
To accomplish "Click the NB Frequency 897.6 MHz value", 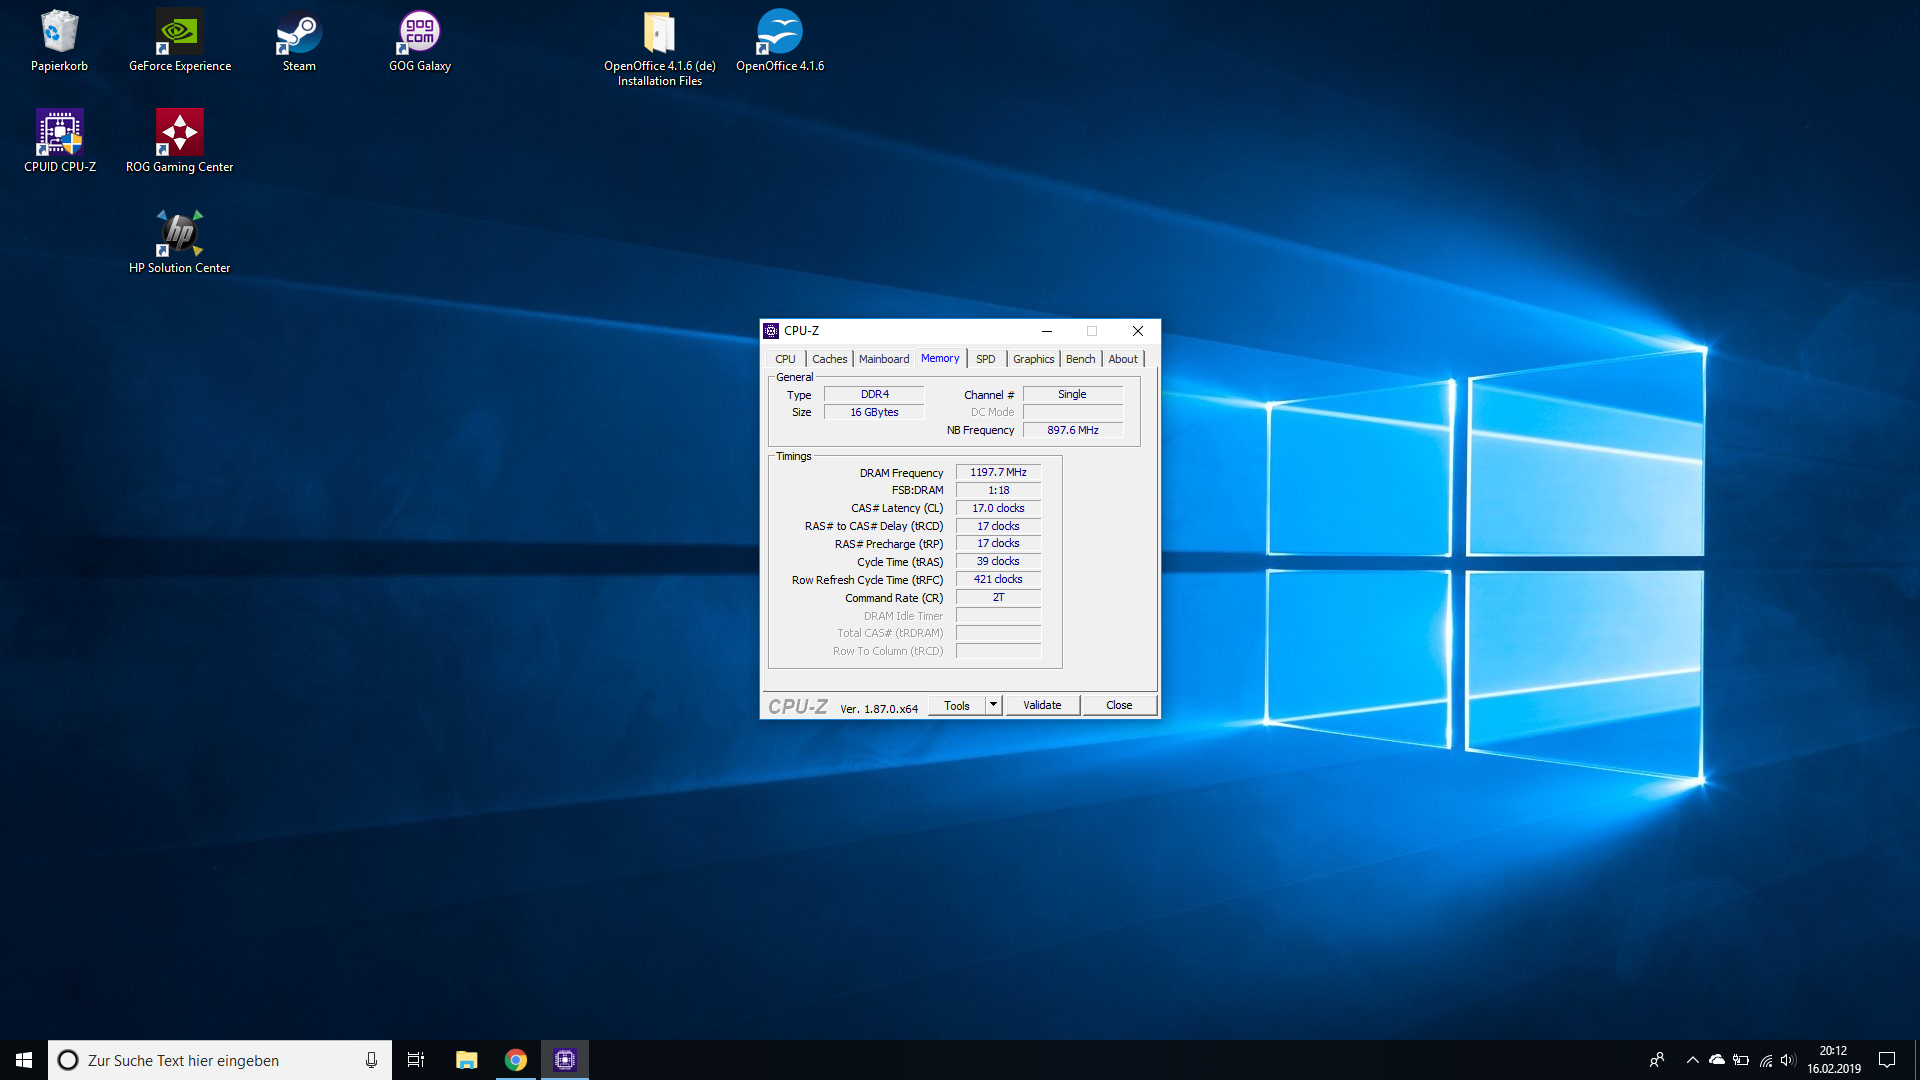I will (x=1072, y=430).
